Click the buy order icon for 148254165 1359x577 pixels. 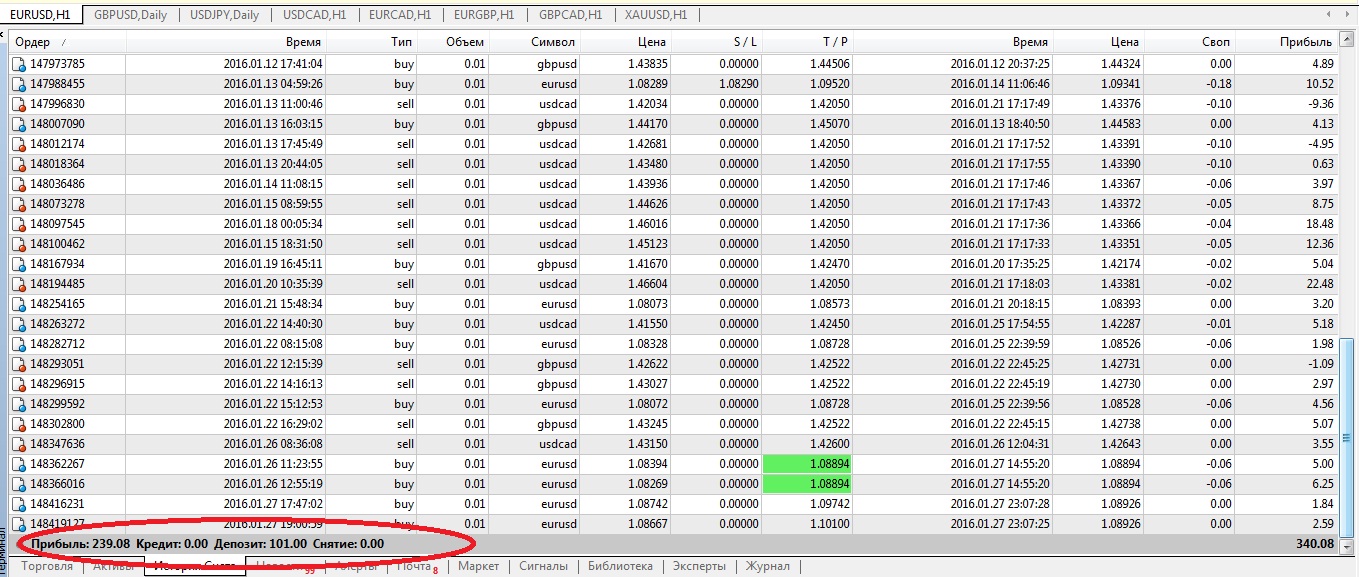[x=19, y=304]
